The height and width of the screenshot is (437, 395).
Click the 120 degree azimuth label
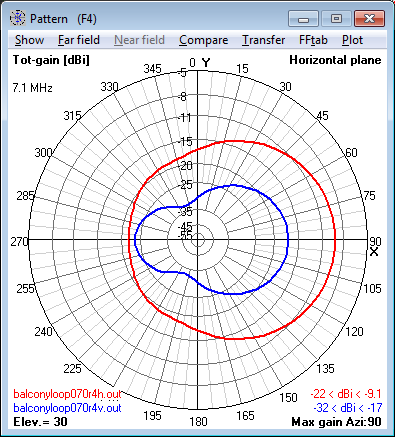pyautogui.click(x=354, y=332)
